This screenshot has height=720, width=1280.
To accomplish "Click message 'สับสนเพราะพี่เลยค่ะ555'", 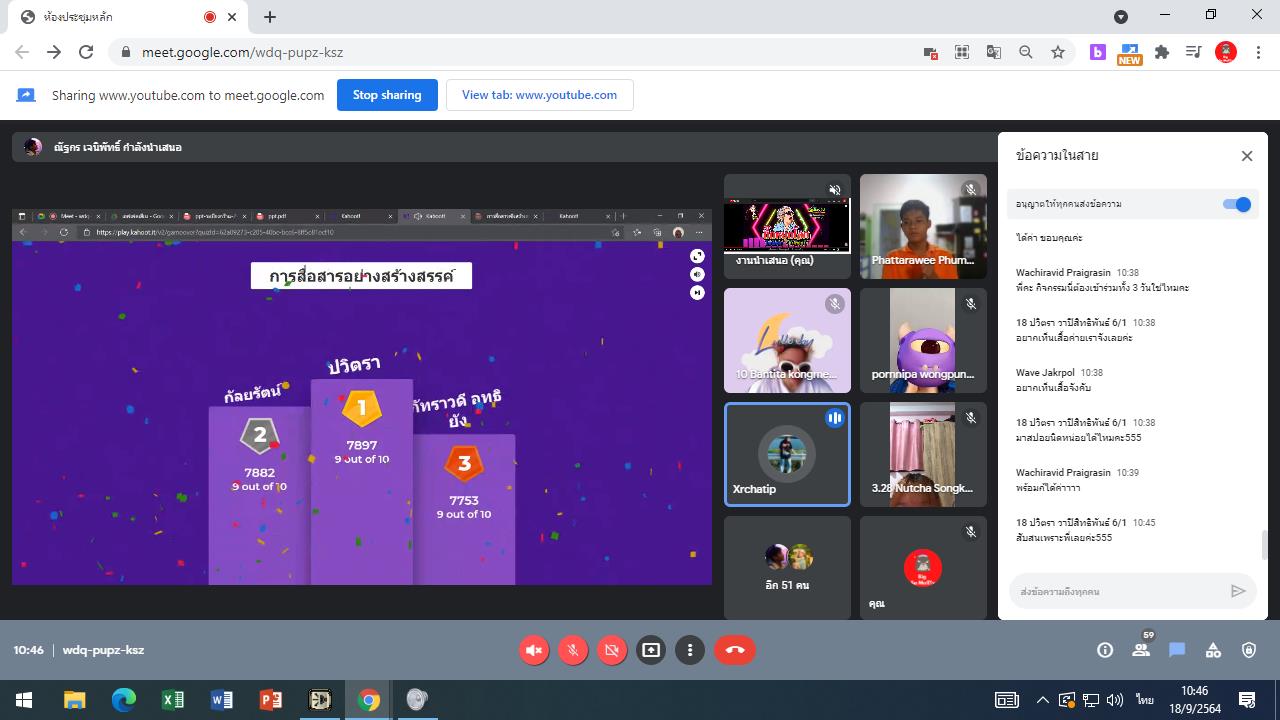I will [1064, 538].
